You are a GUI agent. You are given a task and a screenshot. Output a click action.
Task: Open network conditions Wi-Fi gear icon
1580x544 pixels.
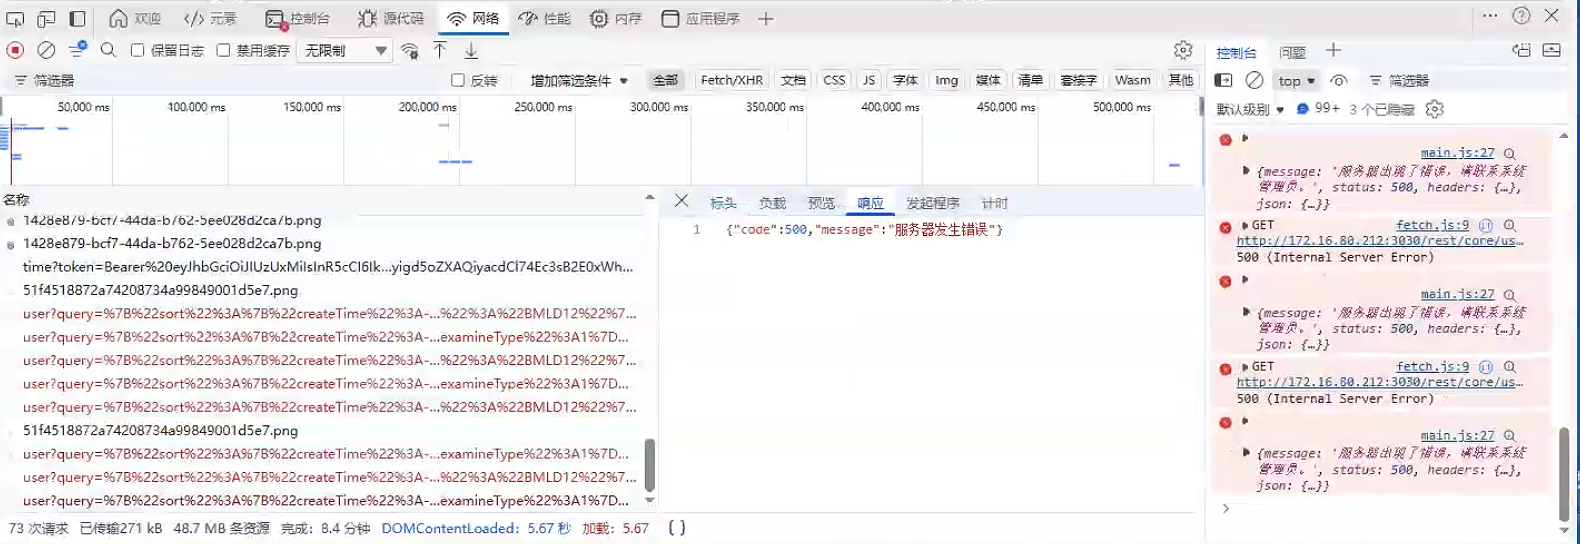click(409, 50)
